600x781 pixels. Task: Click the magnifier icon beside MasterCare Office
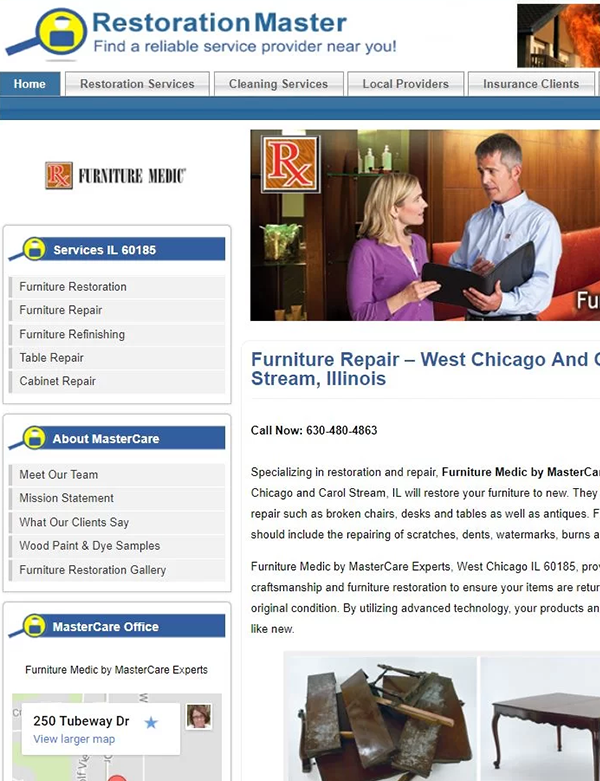pyautogui.click(x=28, y=626)
